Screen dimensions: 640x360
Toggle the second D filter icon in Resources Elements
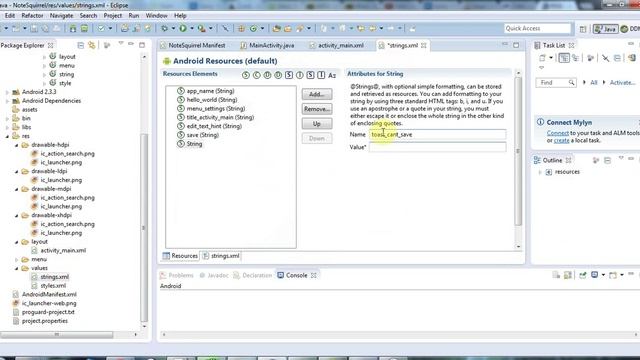(x=278, y=75)
